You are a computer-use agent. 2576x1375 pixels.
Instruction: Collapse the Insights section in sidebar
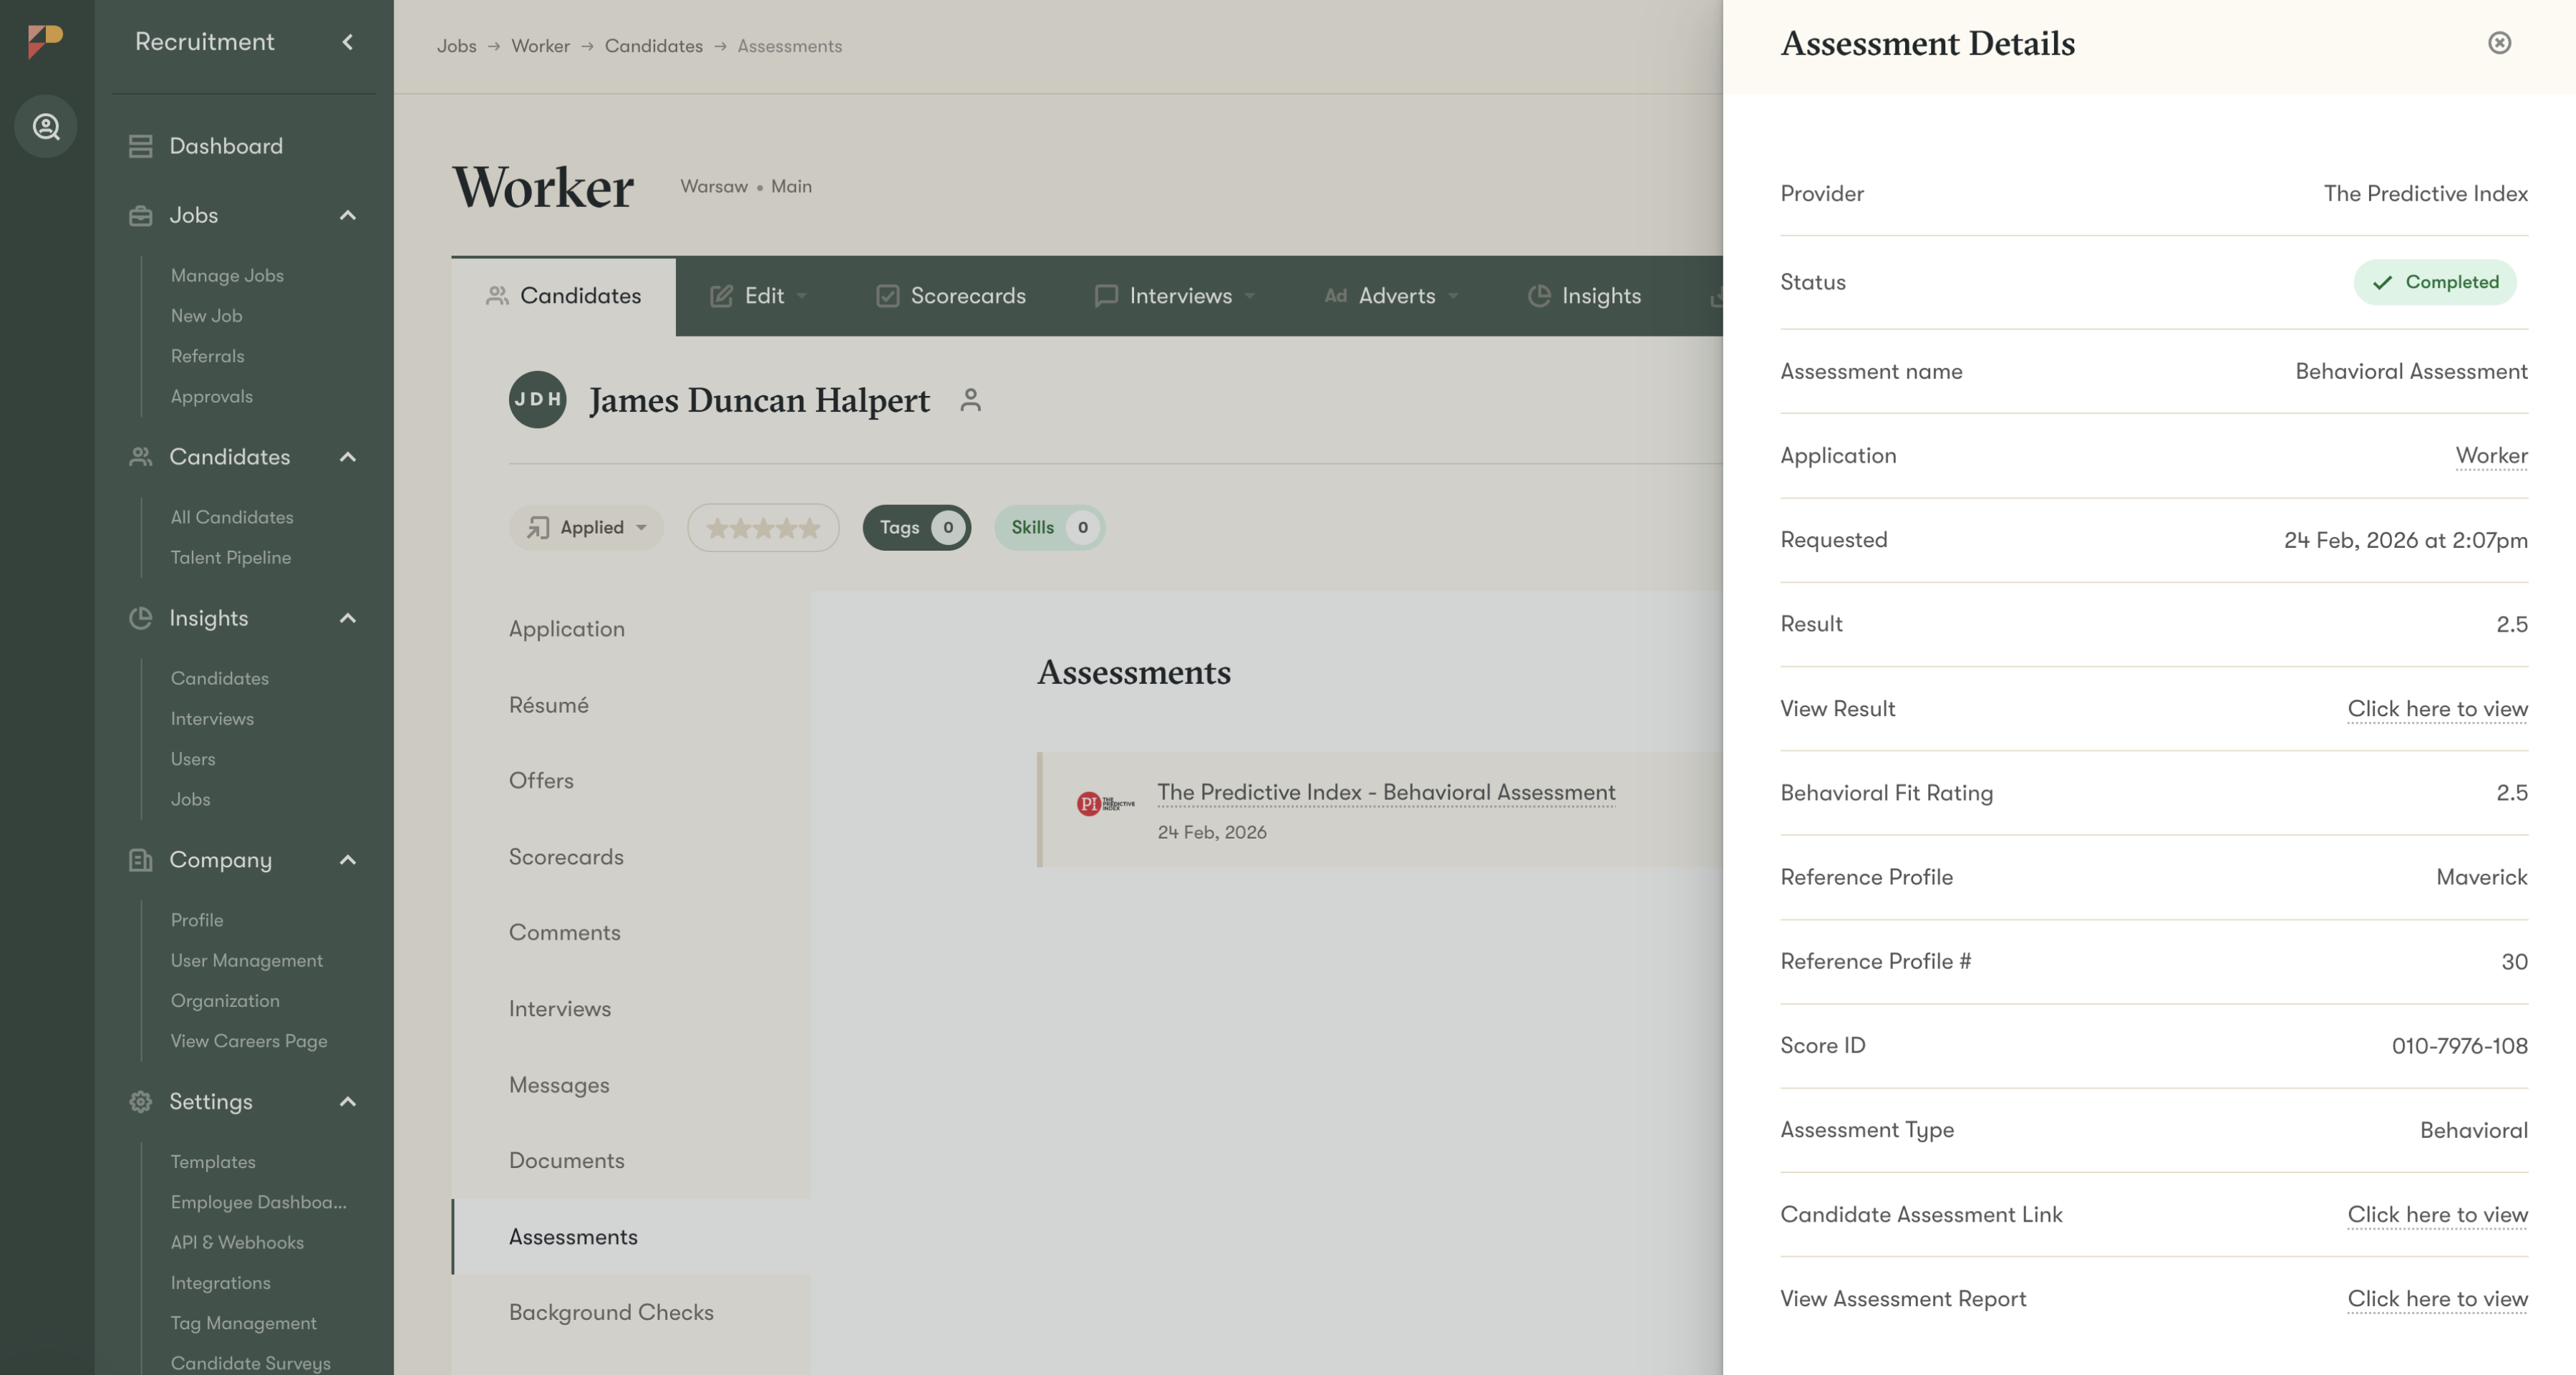[x=347, y=618]
